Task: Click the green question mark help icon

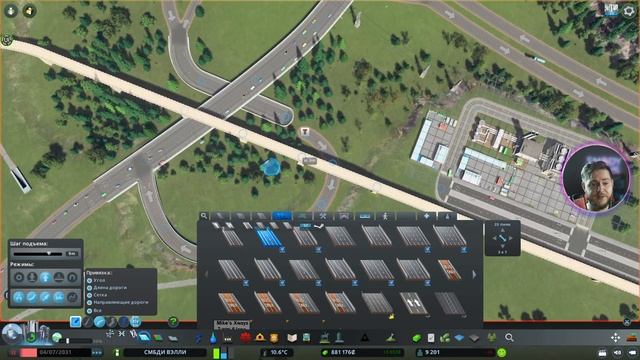Action: [173, 322]
